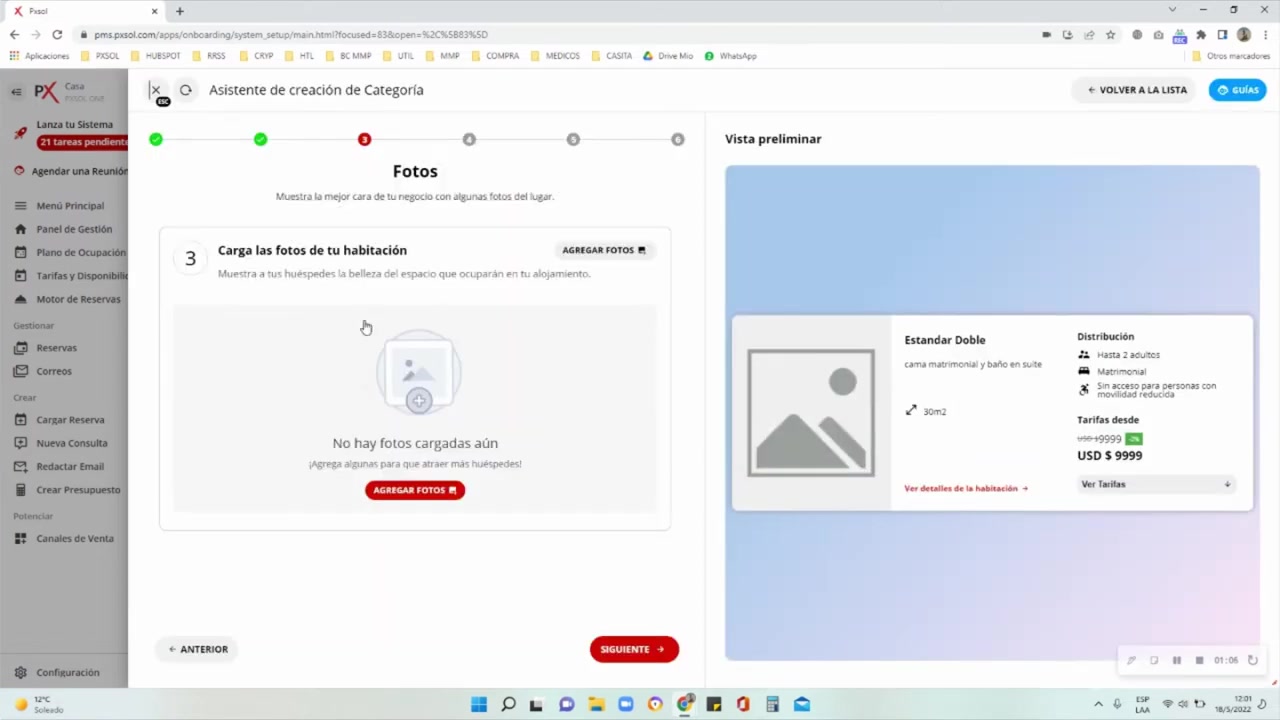Image resolution: width=1280 pixels, height=720 pixels.
Task: Click the photo upload placeholder icon
Action: pyautogui.click(x=418, y=373)
